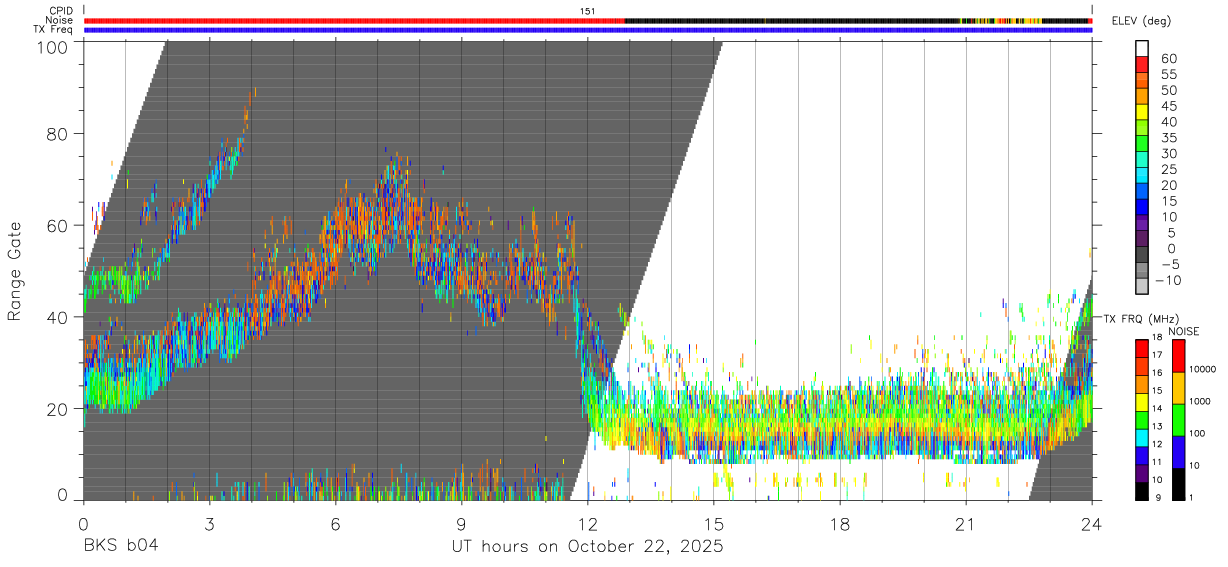Click the Range Gate axis title

click(x=15, y=271)
